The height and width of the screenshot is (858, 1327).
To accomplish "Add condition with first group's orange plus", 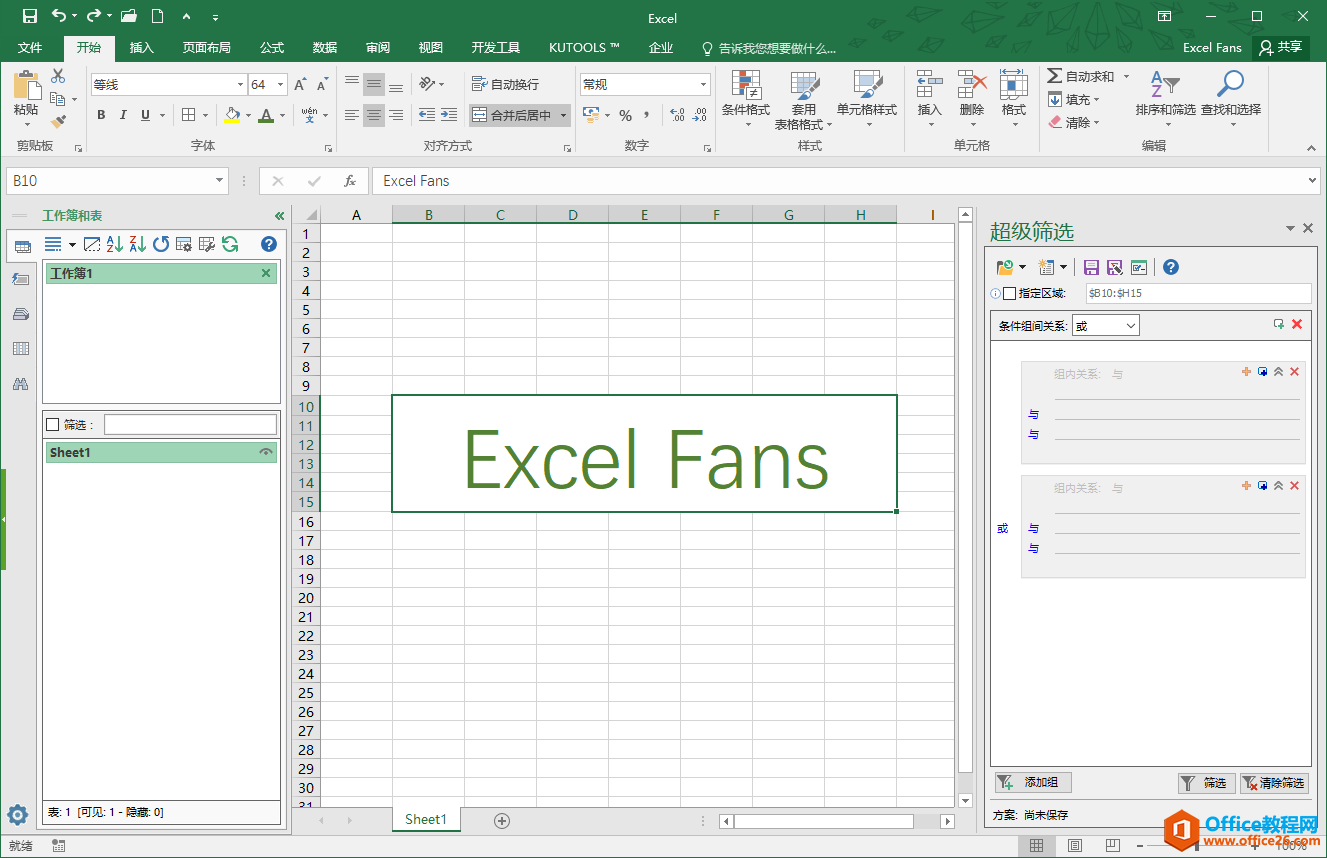I will [1246, 372].
